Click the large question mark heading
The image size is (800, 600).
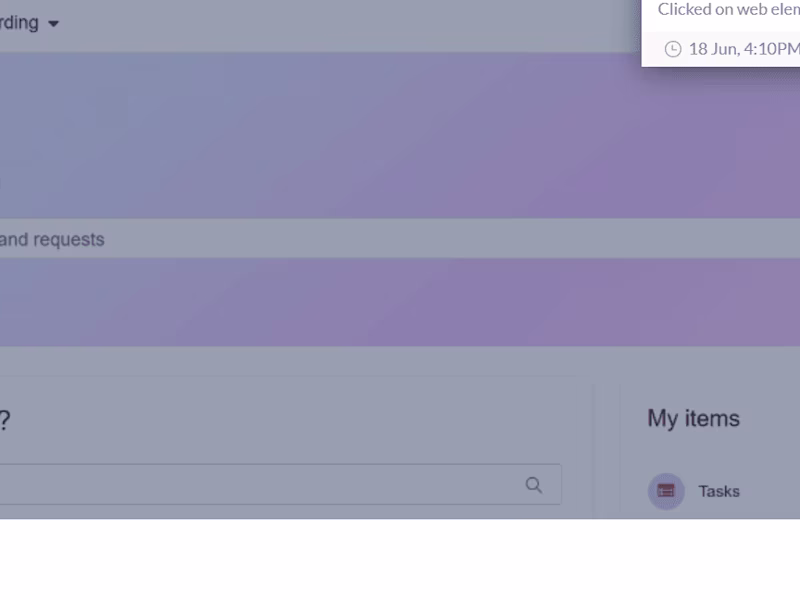coord(5,420)
